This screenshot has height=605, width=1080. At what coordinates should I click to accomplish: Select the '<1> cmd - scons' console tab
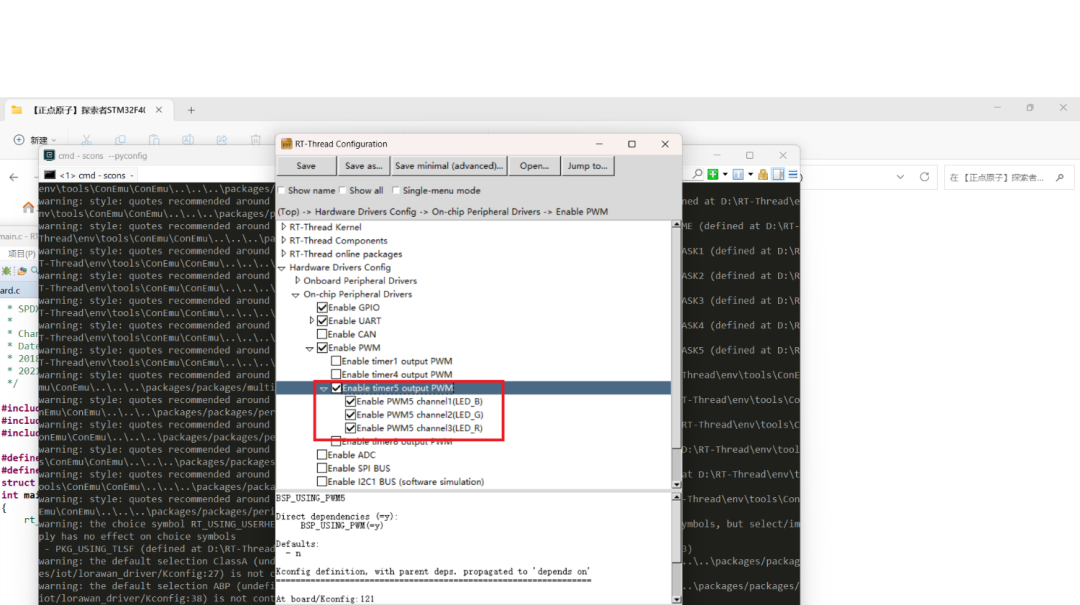pyautogui.click(x=90, y=174)
